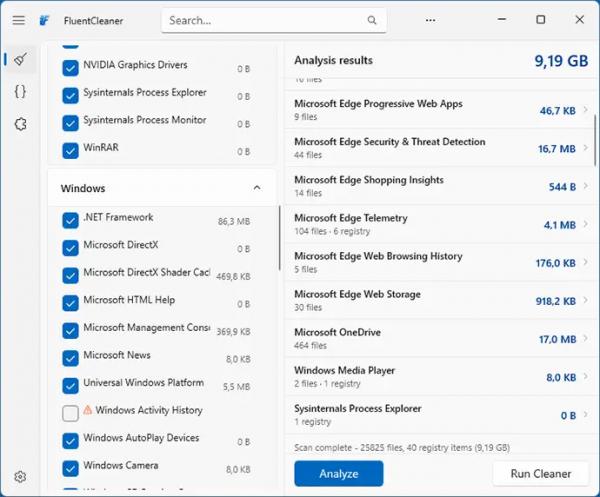Click the left list scrollbar

279,238
